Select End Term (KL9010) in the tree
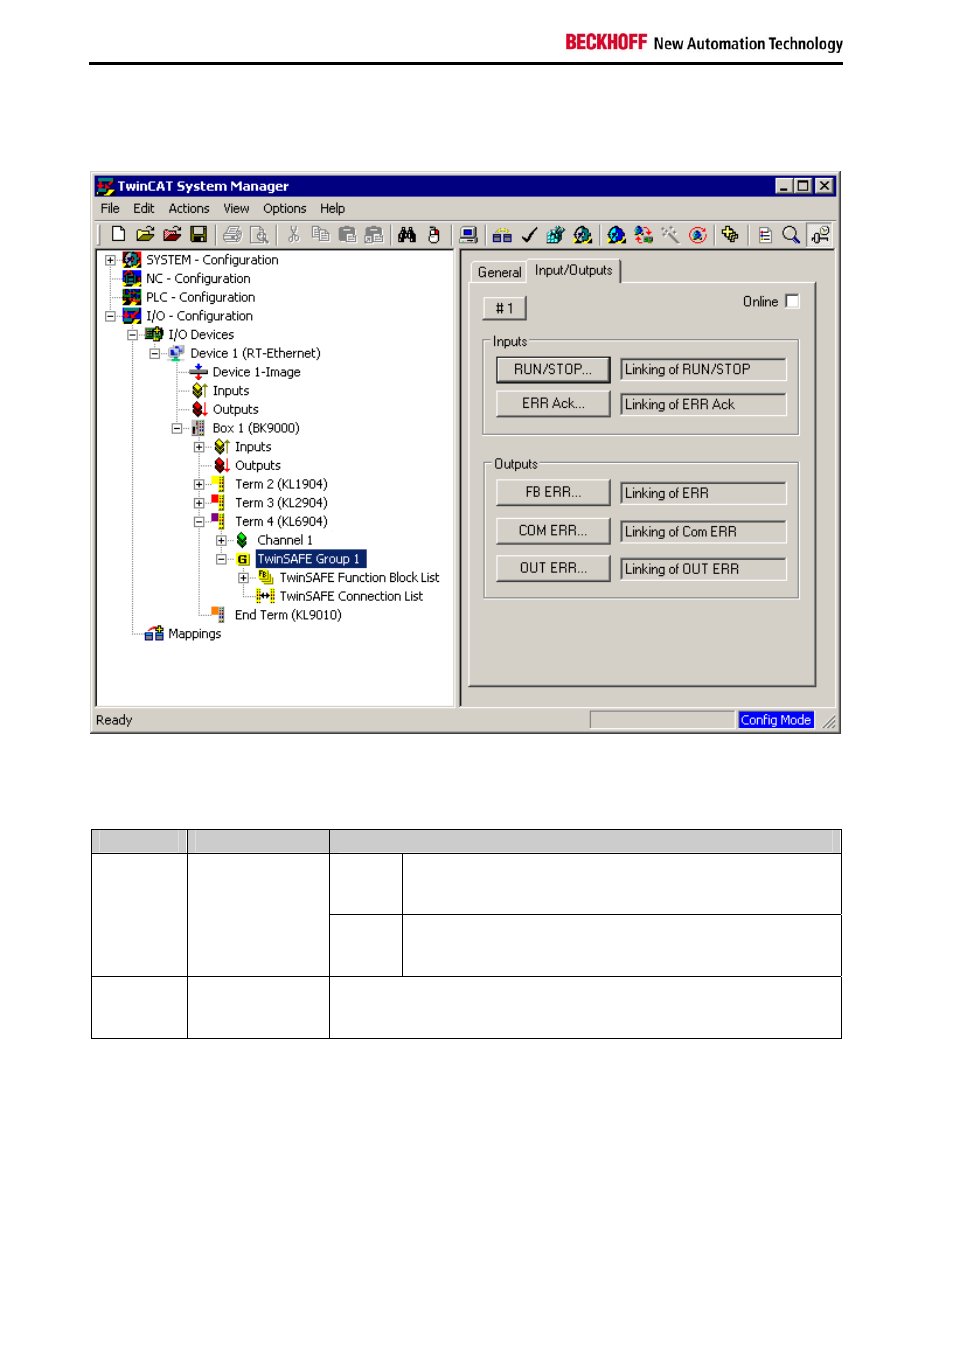The image size is (954, 1350). pyautogui.click(x=288, y=615)
